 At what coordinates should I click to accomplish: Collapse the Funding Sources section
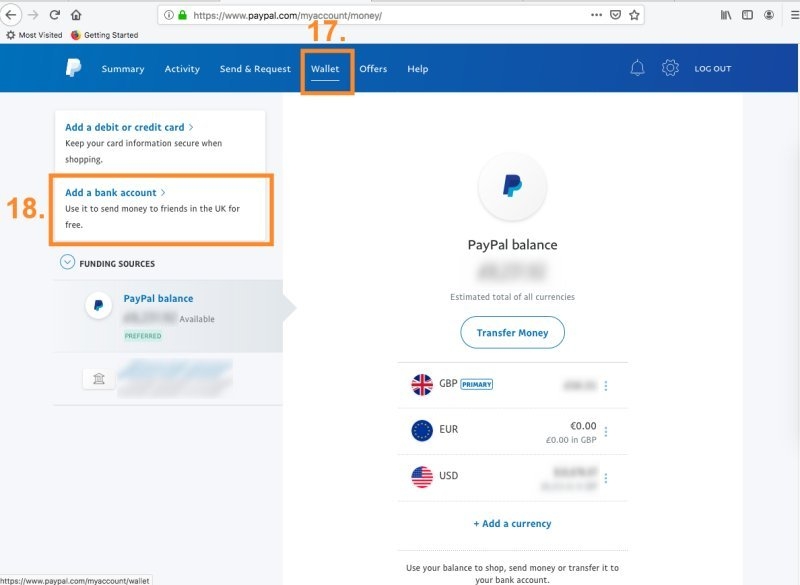67,262
